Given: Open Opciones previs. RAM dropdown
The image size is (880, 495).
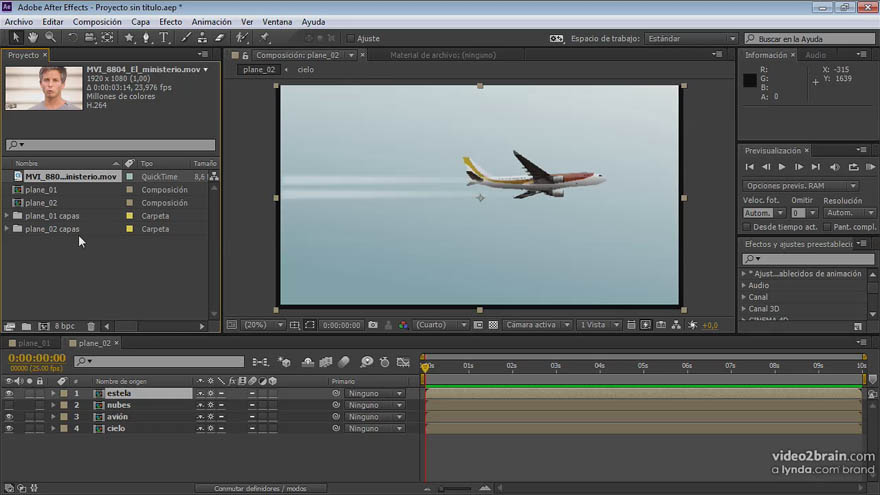Looking at the screenshot, I should 801,186.
